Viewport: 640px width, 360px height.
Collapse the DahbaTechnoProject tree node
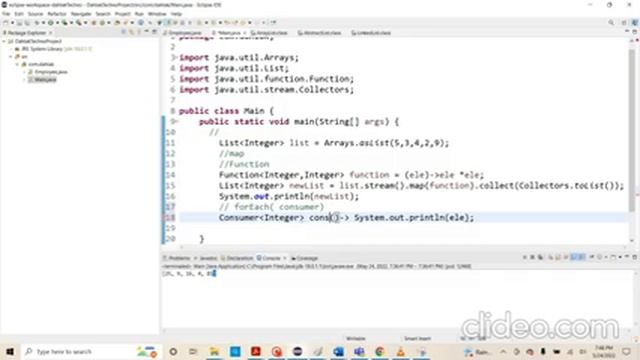point(4,41)
